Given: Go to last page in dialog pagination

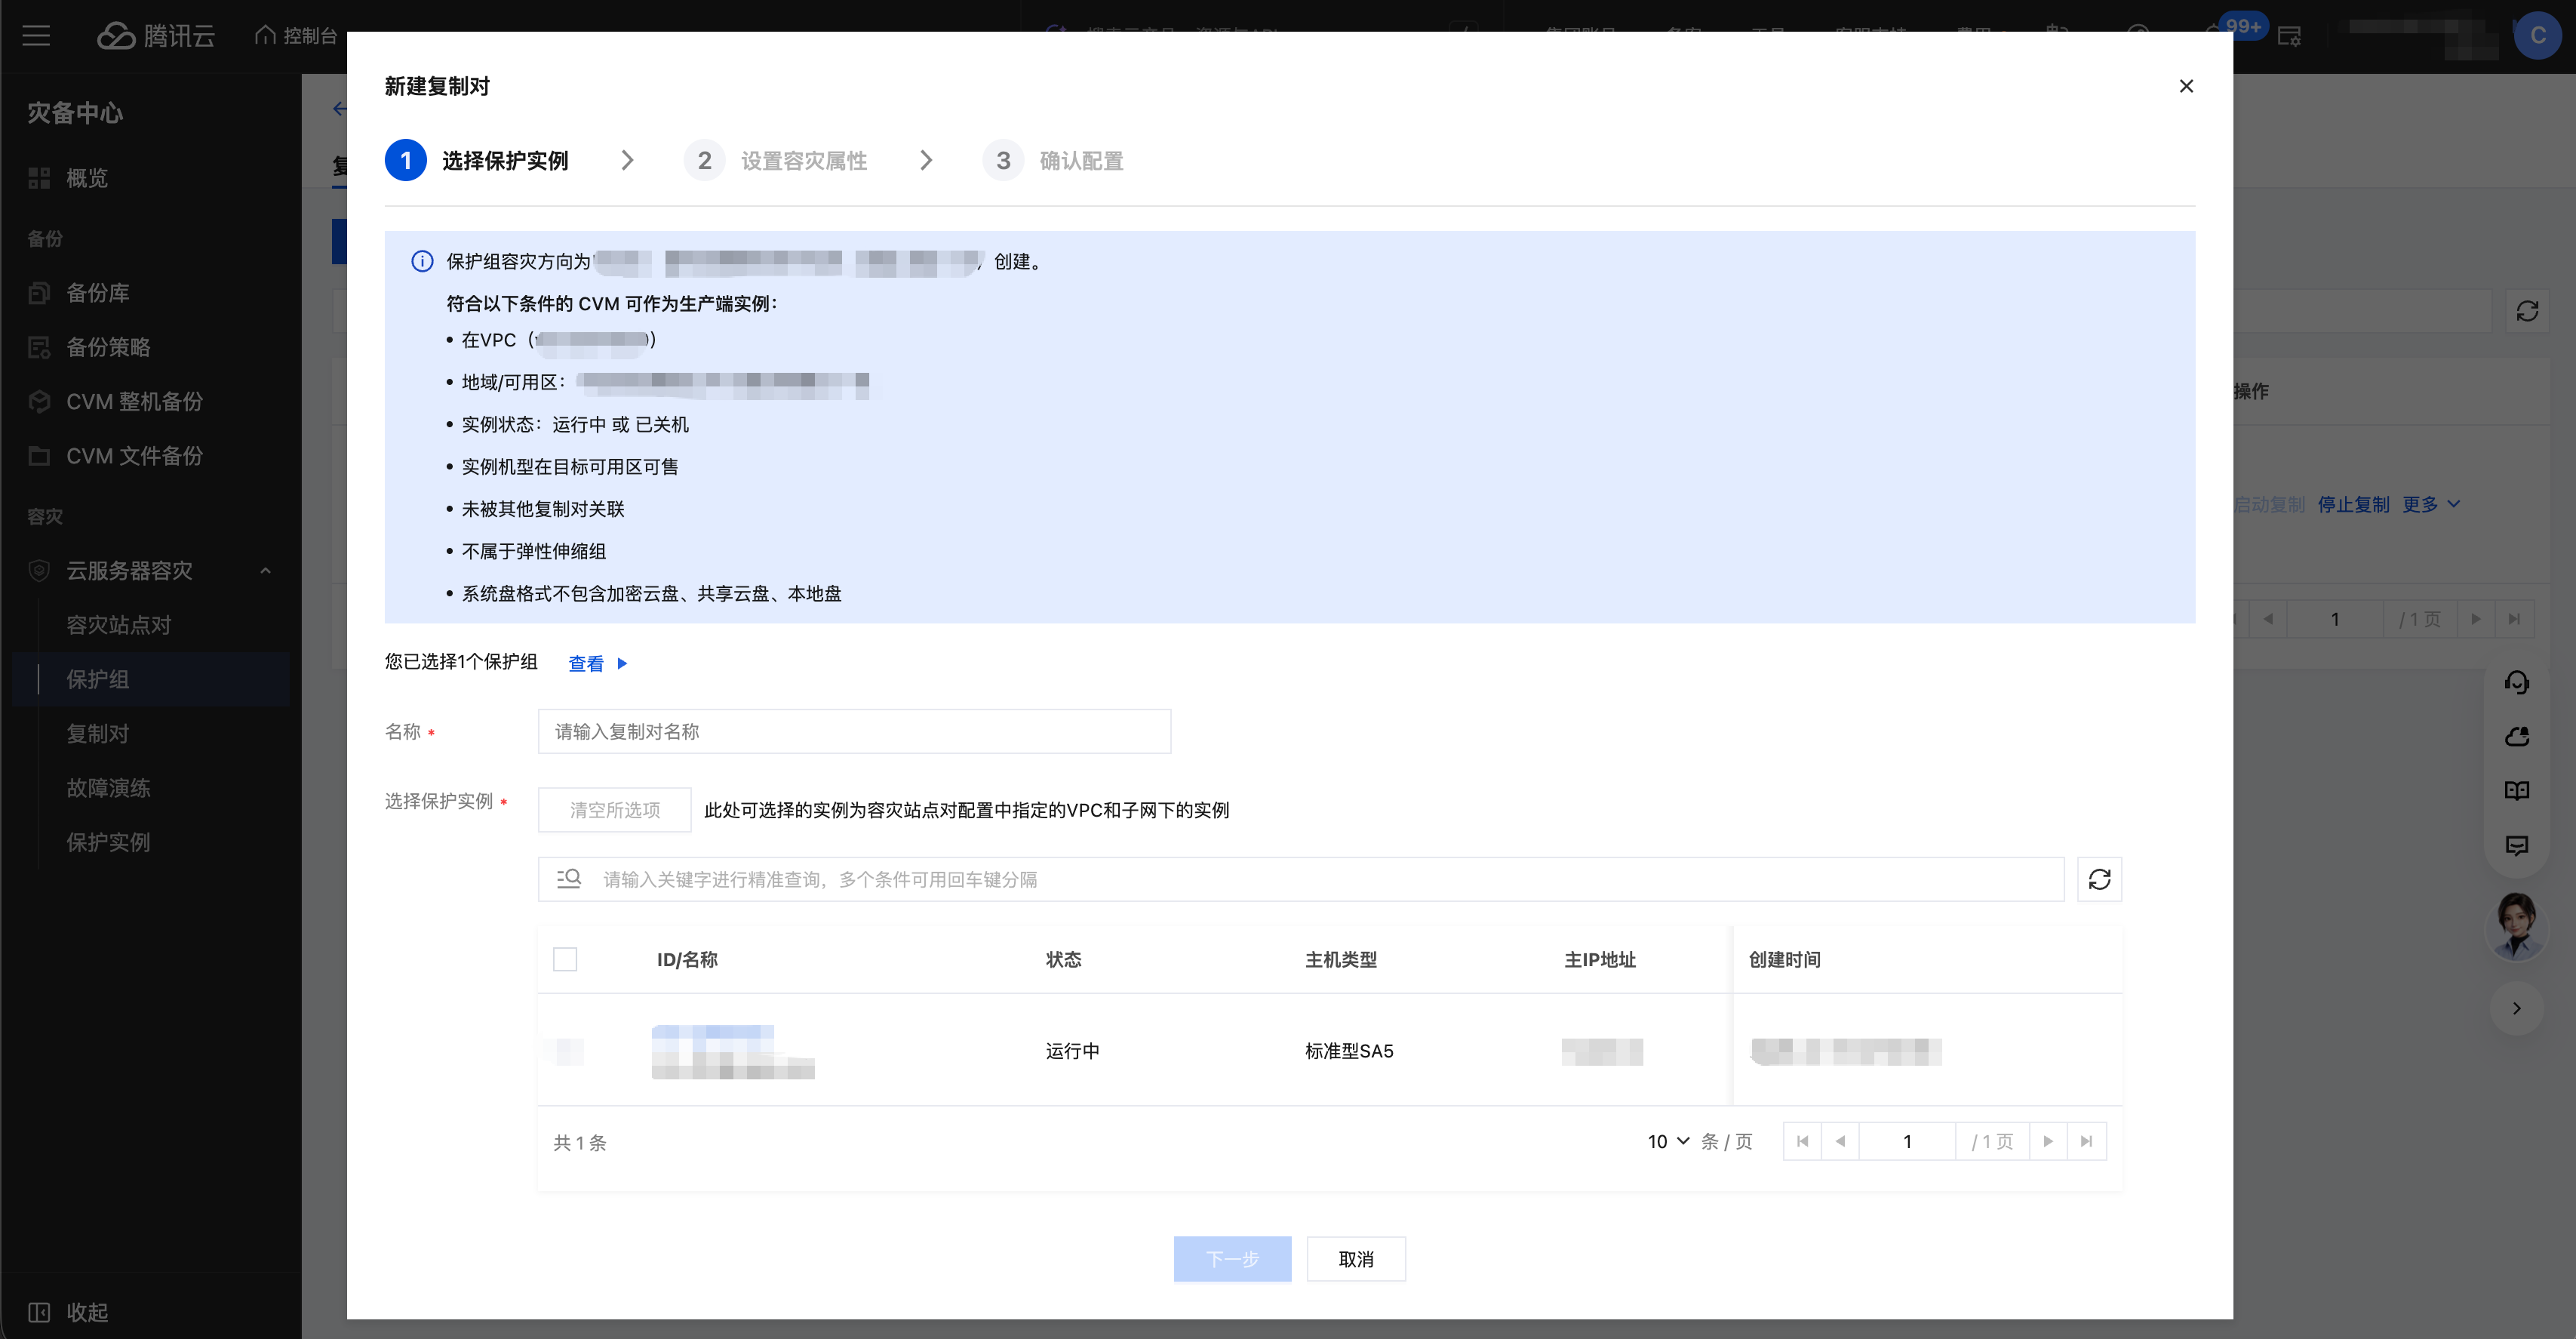Looking at the screenshot, I should (x=2086, y=1141).
